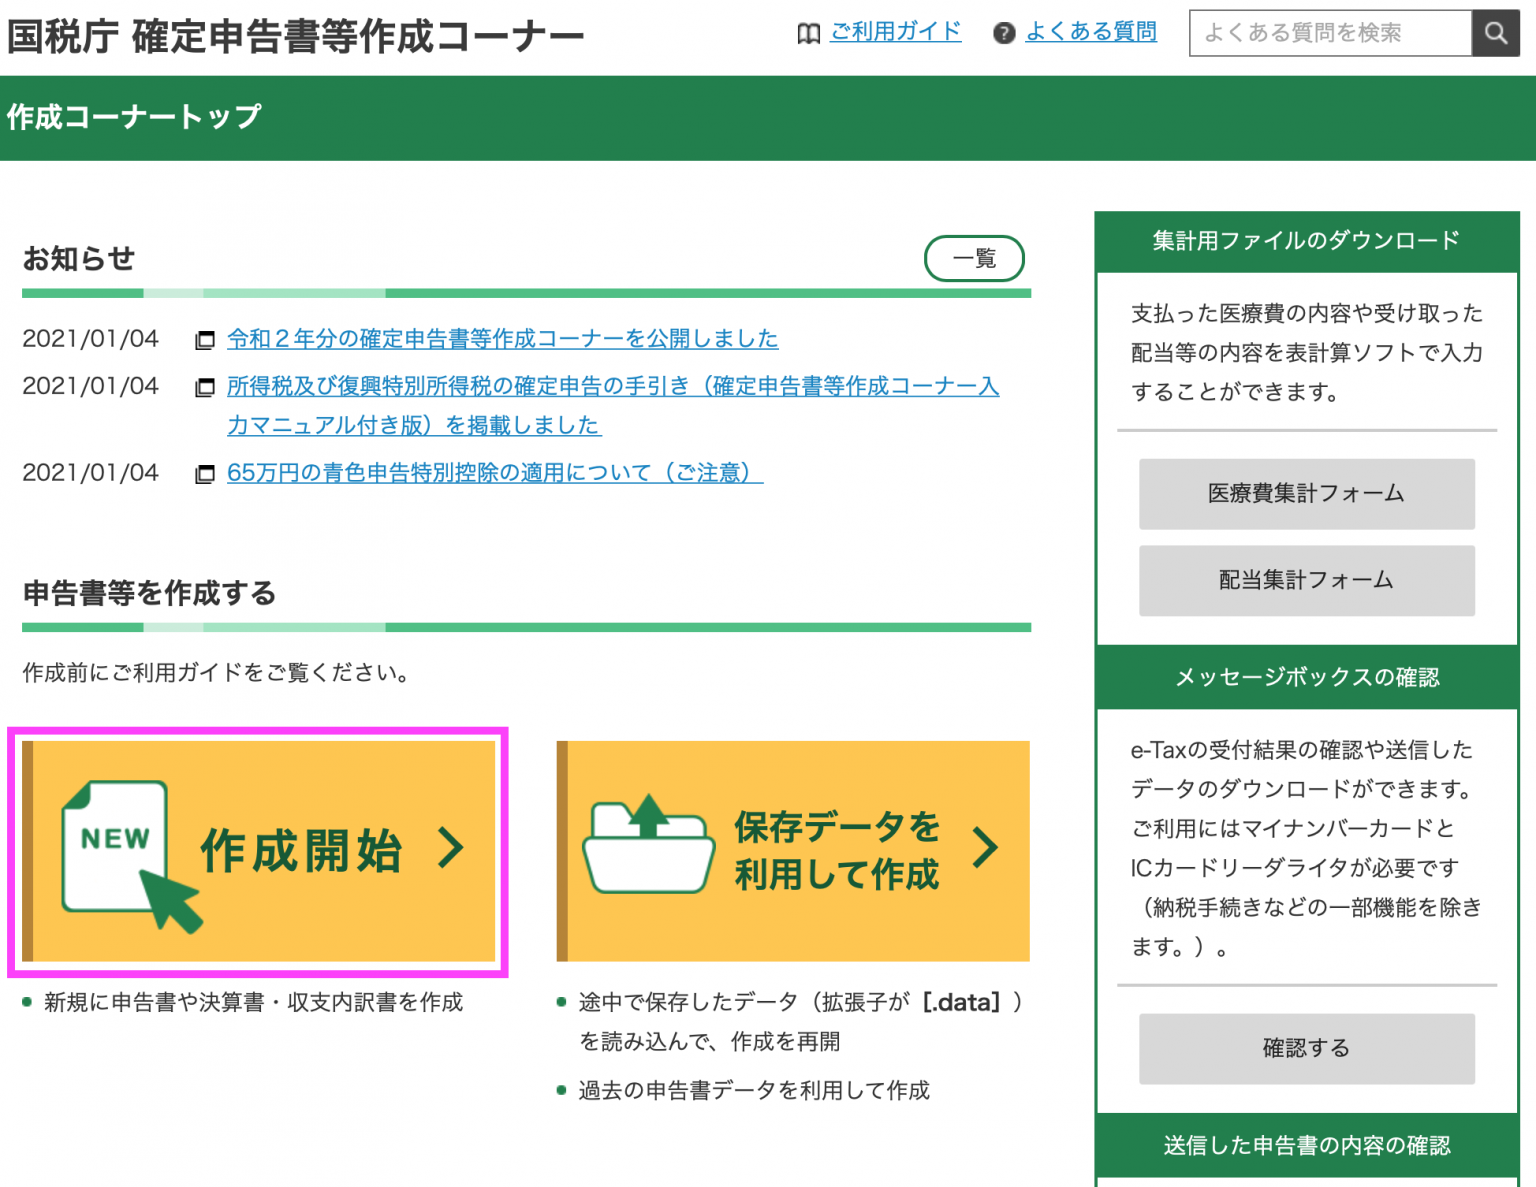The image size is (1536, 1187).
Task: Download the 配当集計フォーム
Action: tap(1307, 581)
